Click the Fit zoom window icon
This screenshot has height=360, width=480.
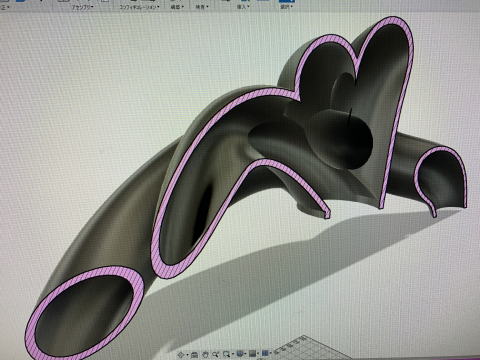226,354
